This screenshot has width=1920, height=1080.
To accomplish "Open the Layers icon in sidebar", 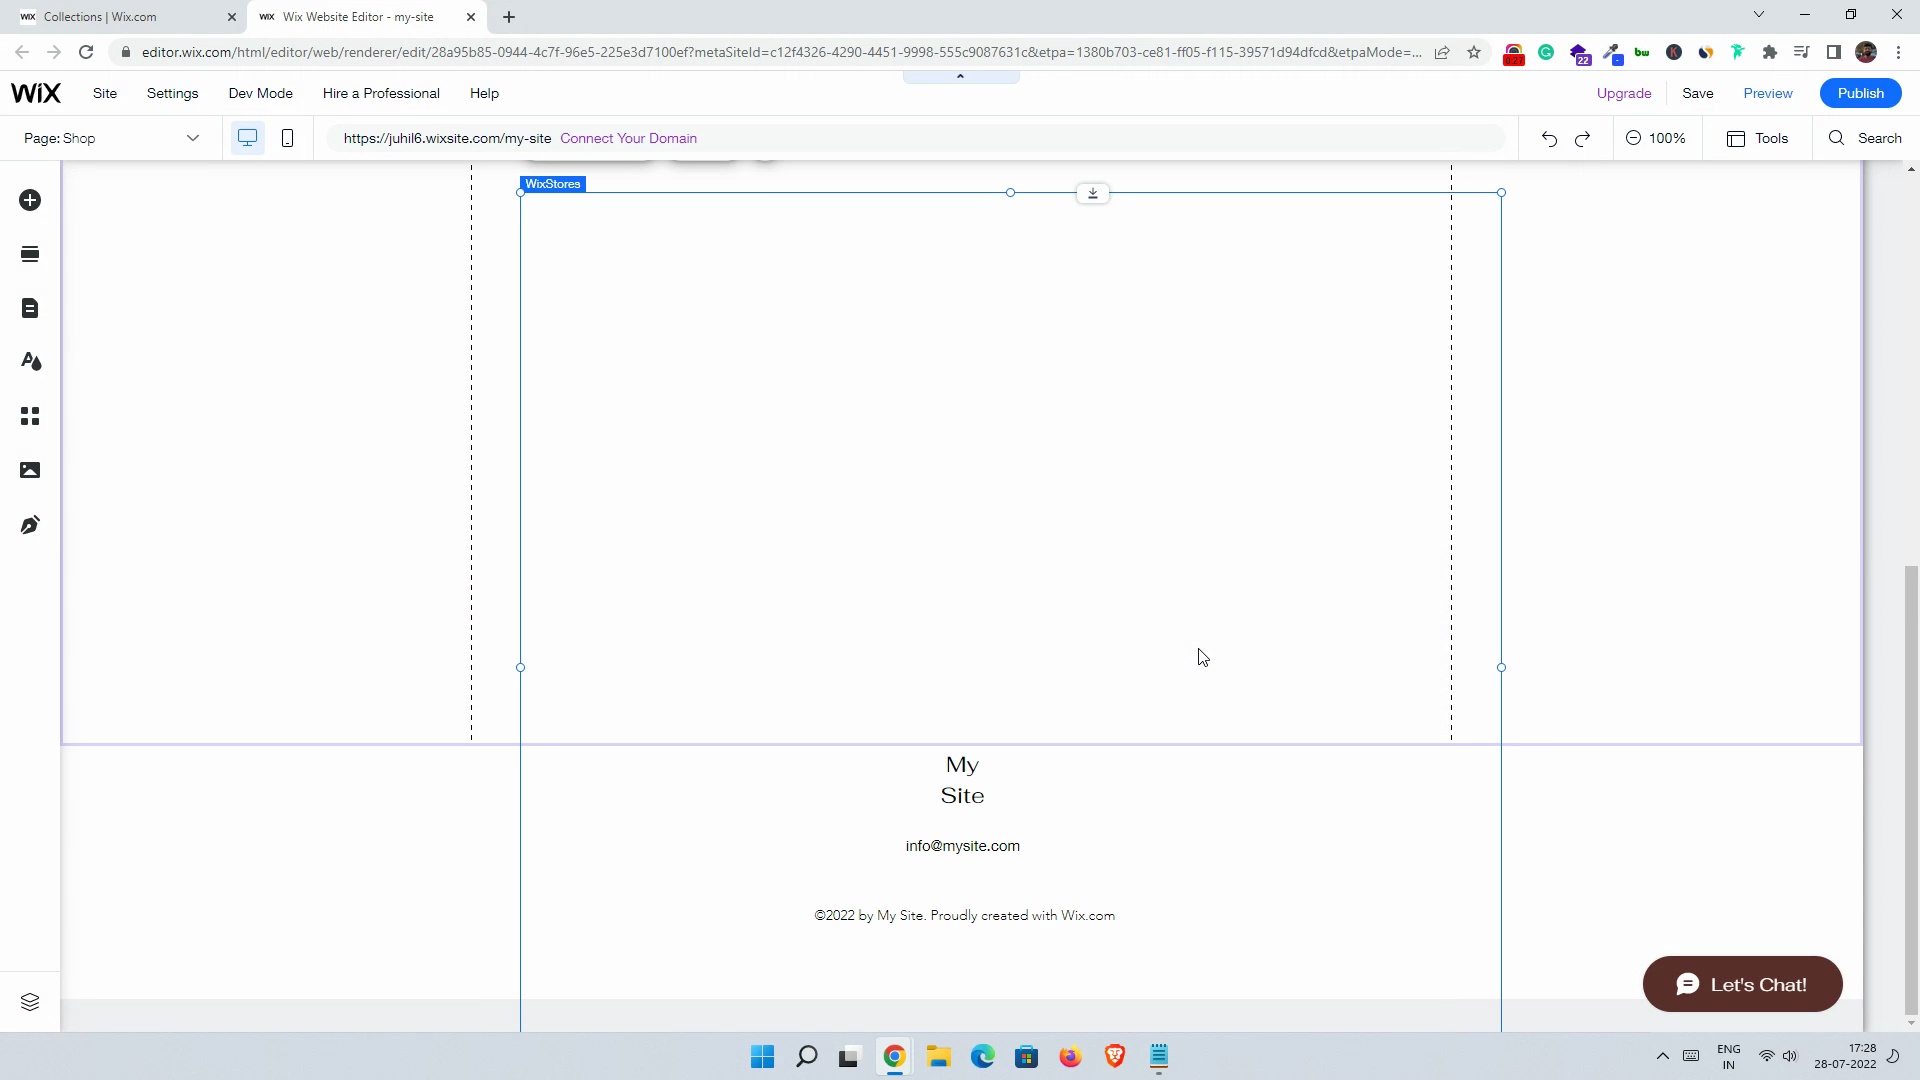I will [x=30, y=1002].
